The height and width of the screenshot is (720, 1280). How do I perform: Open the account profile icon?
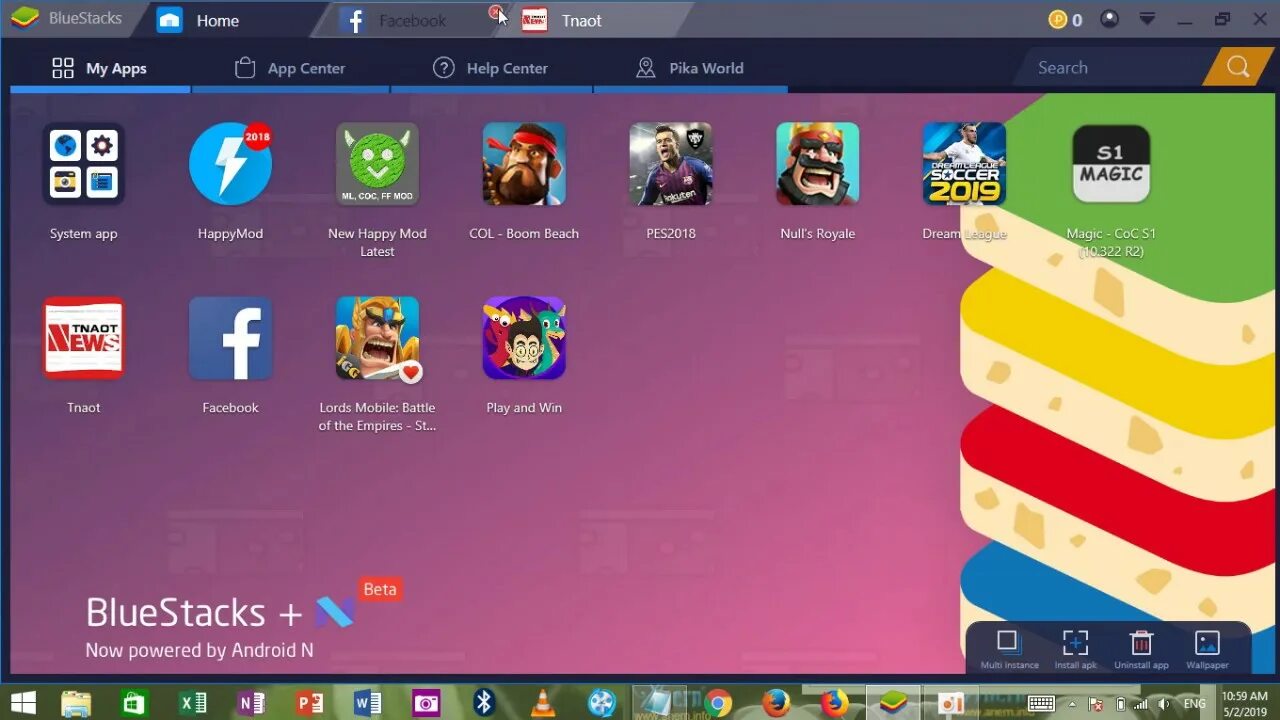[x=1109, y=19]
